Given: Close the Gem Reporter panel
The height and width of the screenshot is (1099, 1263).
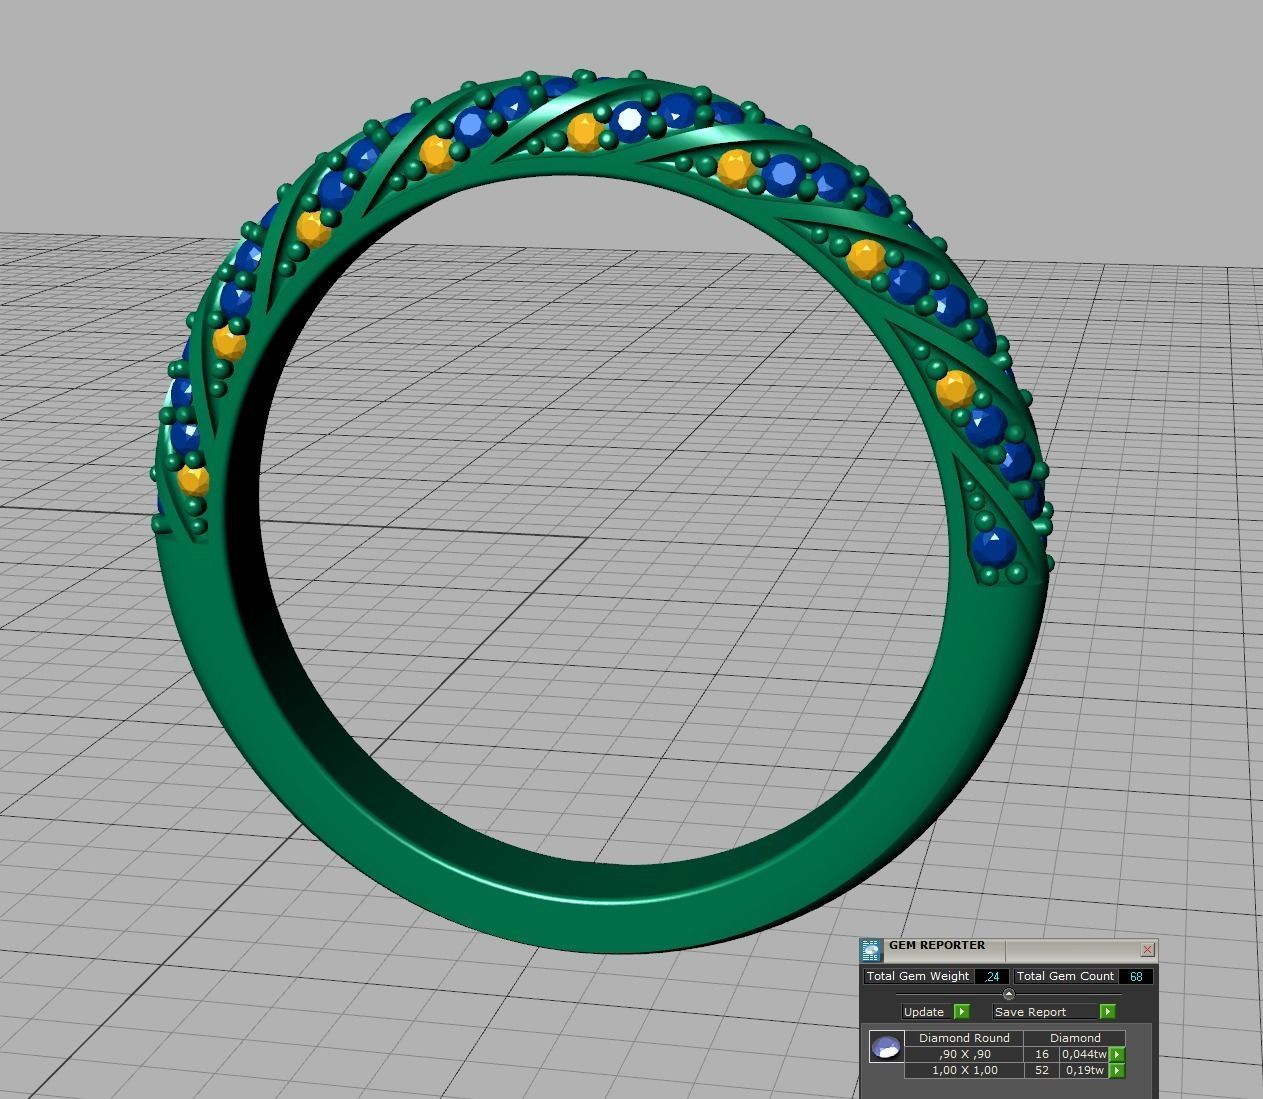Looking at the screenshot, I should coord(1147,949).
